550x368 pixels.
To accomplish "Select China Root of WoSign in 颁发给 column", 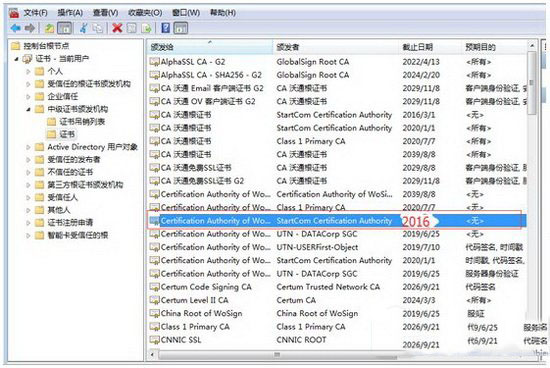I will tap(201, 314).
